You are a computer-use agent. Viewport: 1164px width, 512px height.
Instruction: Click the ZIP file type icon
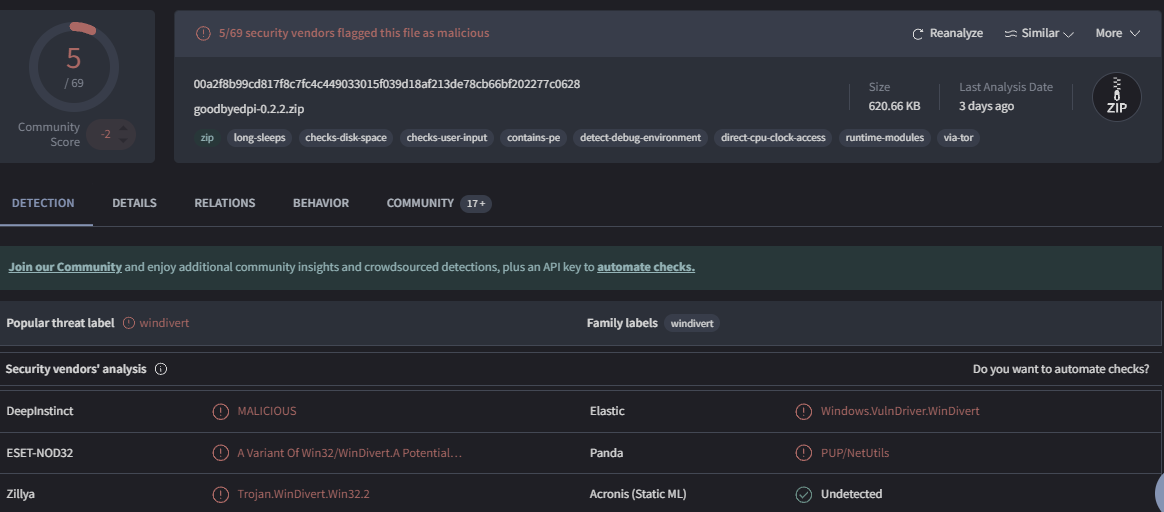(1116, 97)
